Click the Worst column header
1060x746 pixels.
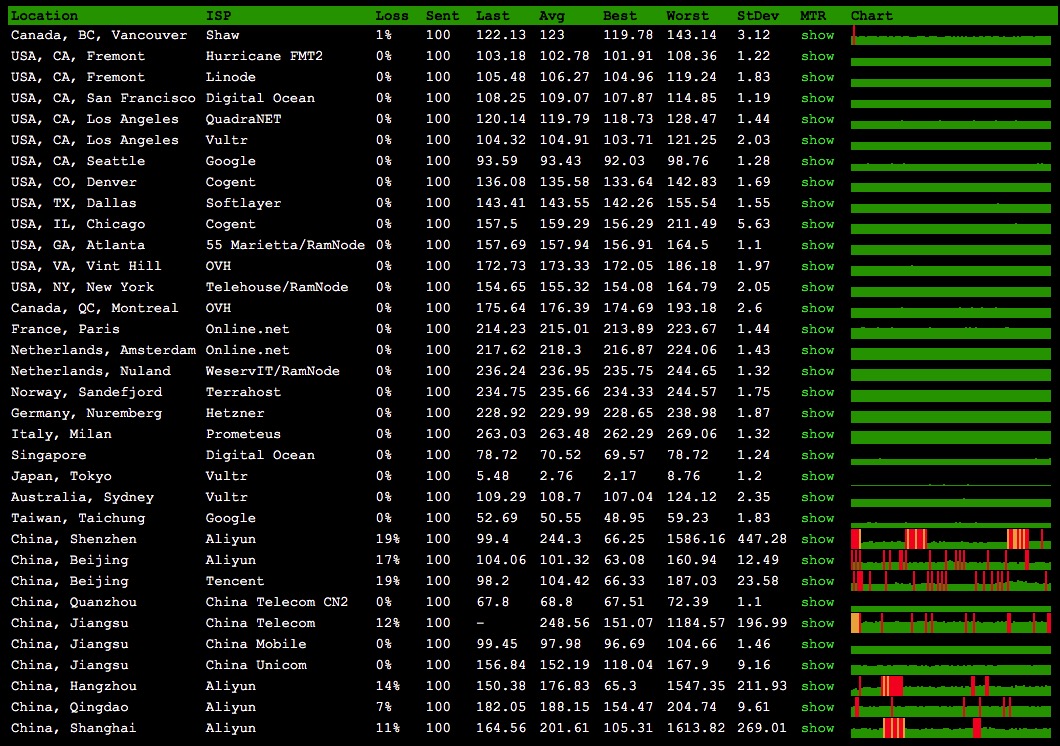[688, 15]
